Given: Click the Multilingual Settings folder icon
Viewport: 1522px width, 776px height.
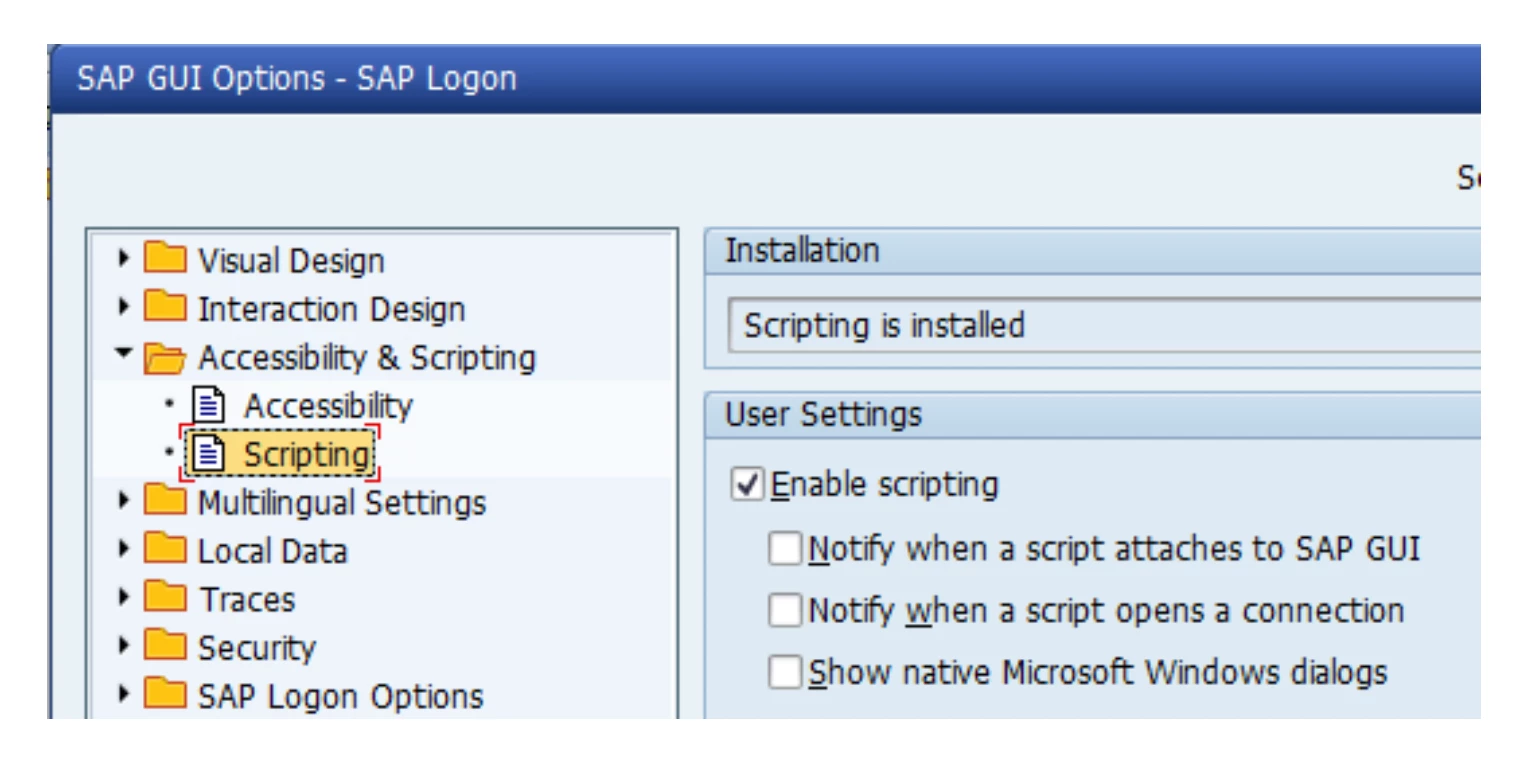Looking at the screenshot, I should click(x=165, y=501).
